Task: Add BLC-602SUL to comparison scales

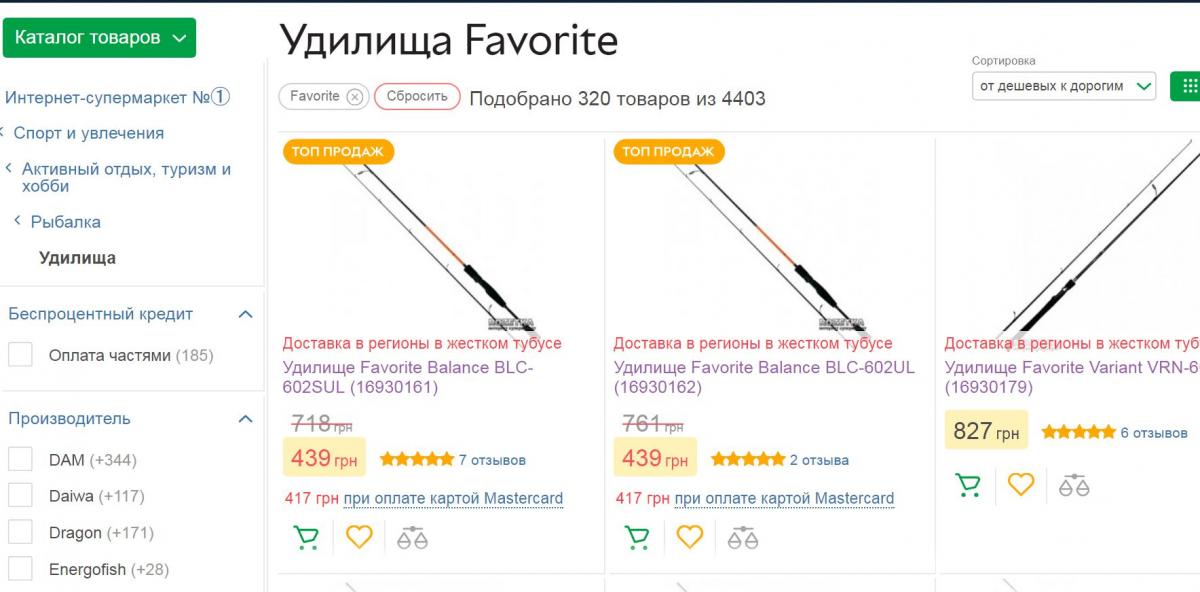Action: pyautogui.click(x=414, y=537)
